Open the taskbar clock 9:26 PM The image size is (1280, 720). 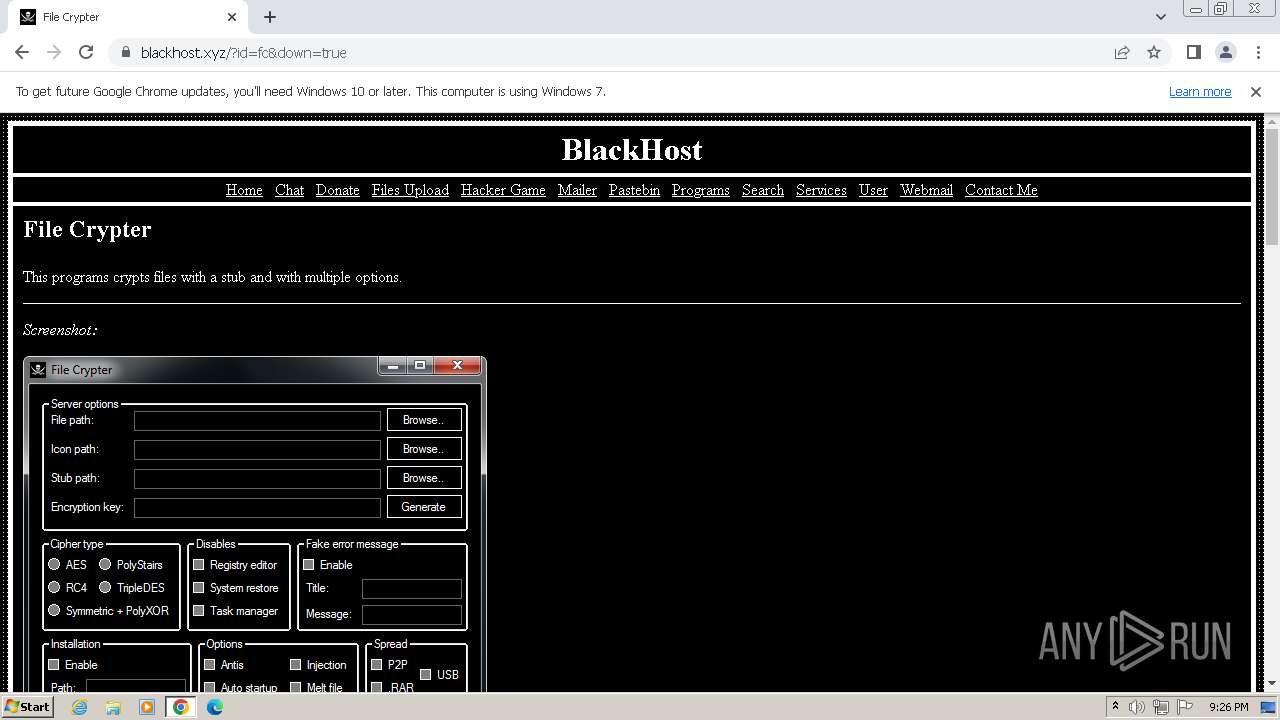(1228, 707)
